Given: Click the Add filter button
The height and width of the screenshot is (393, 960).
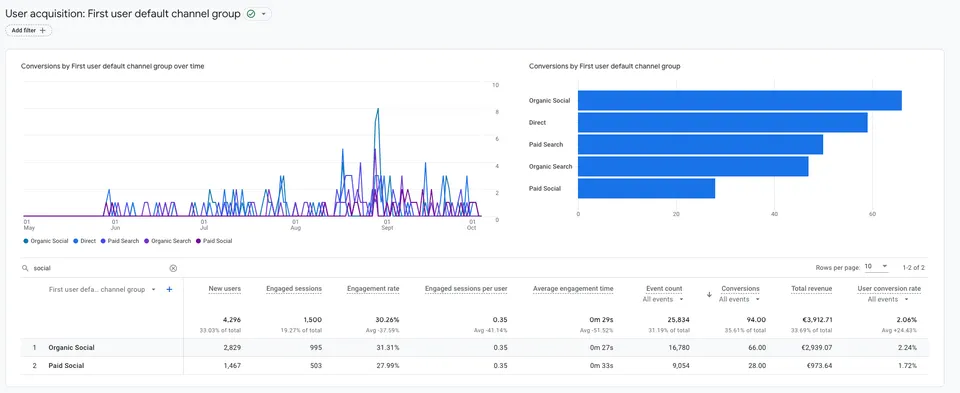Looking at the screenshot, I should click(x=29, y=30).
